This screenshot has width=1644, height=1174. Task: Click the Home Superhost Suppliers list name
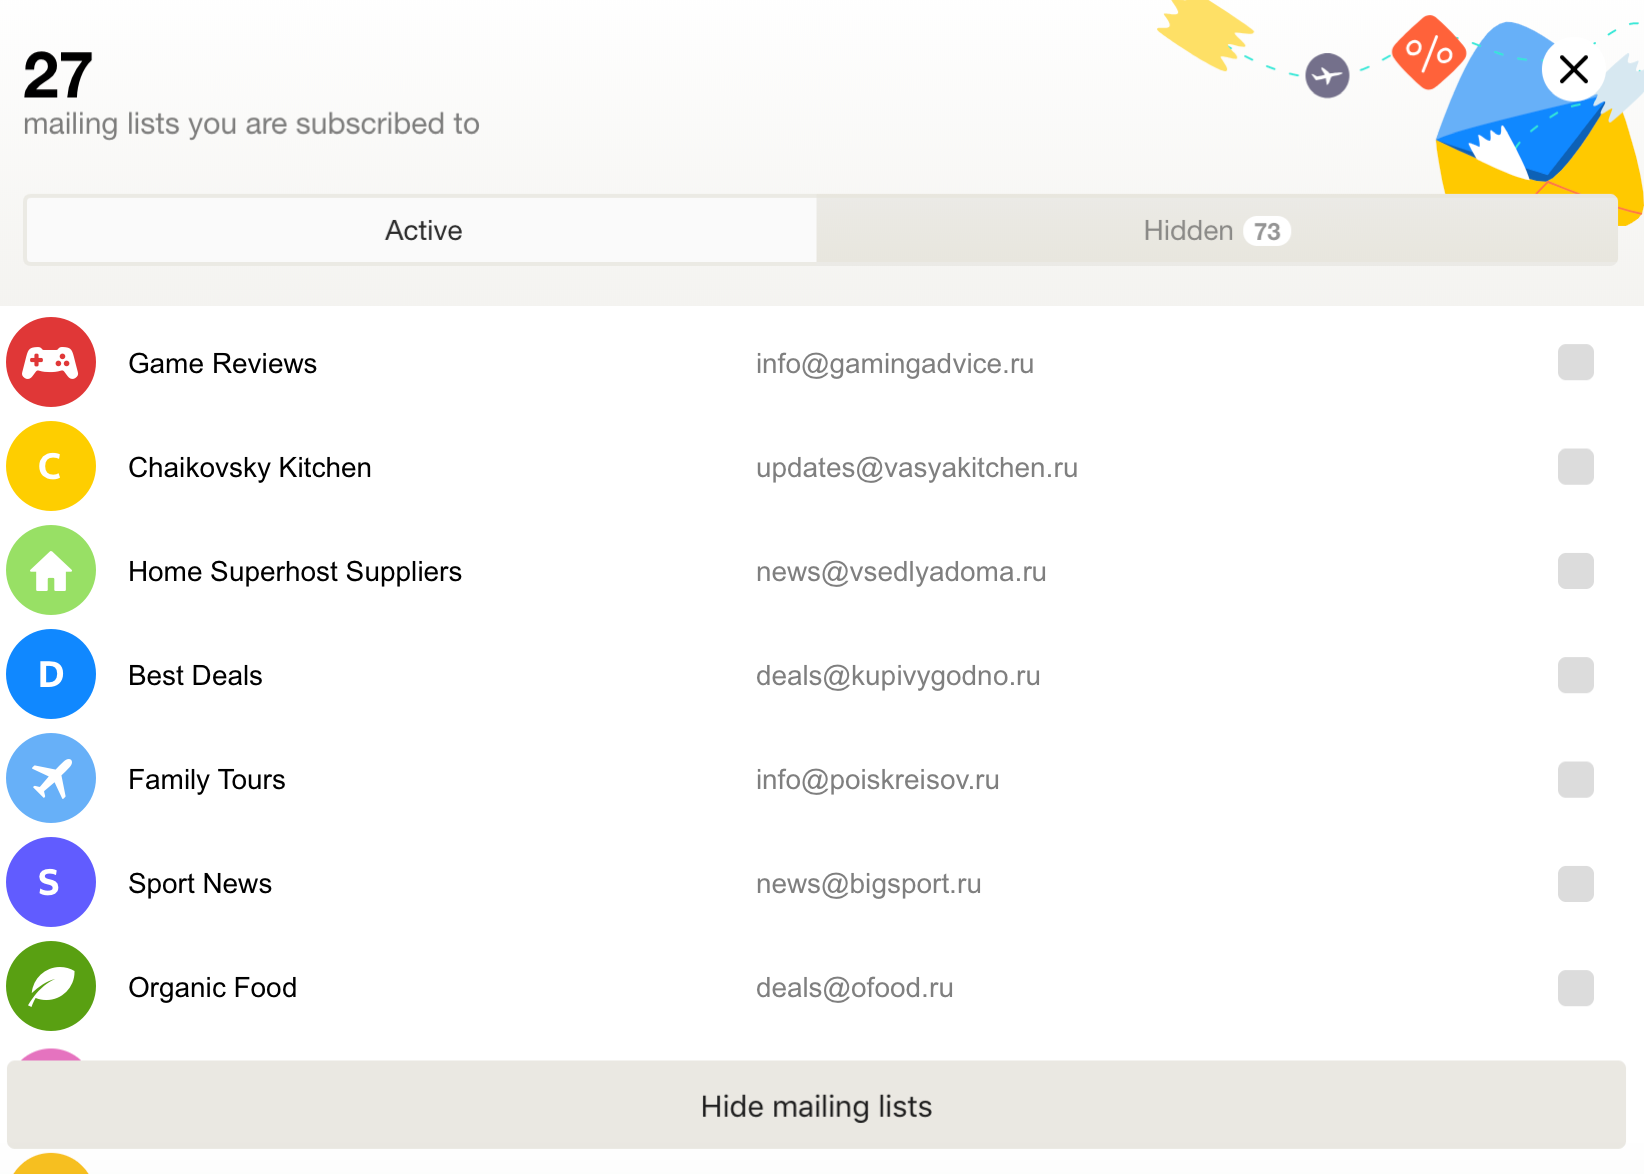pyautogui.click(x=295, y=572)
